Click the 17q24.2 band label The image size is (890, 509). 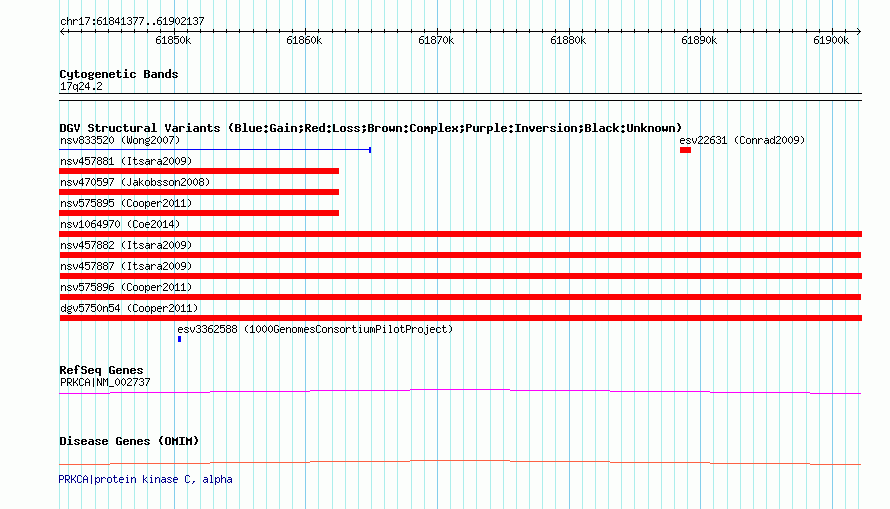pyautogui.click(x=81, y=86)
